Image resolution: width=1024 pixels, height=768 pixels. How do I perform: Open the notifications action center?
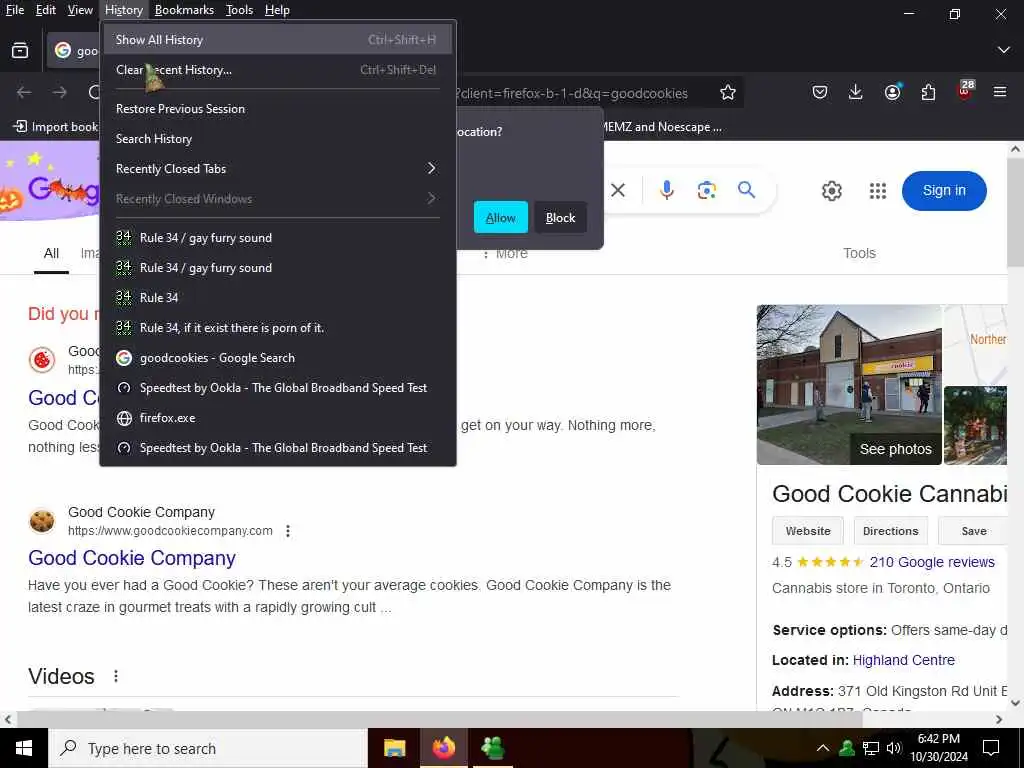coord(991,748)
